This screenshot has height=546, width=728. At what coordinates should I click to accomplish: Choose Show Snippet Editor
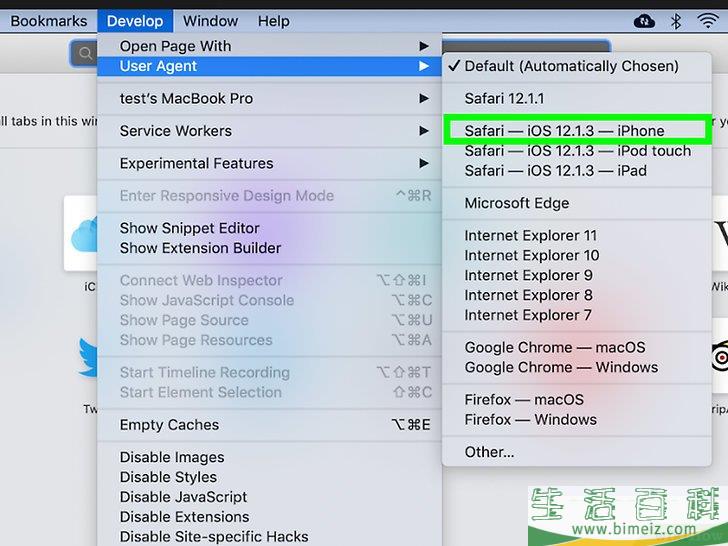(x=269, y=228)
